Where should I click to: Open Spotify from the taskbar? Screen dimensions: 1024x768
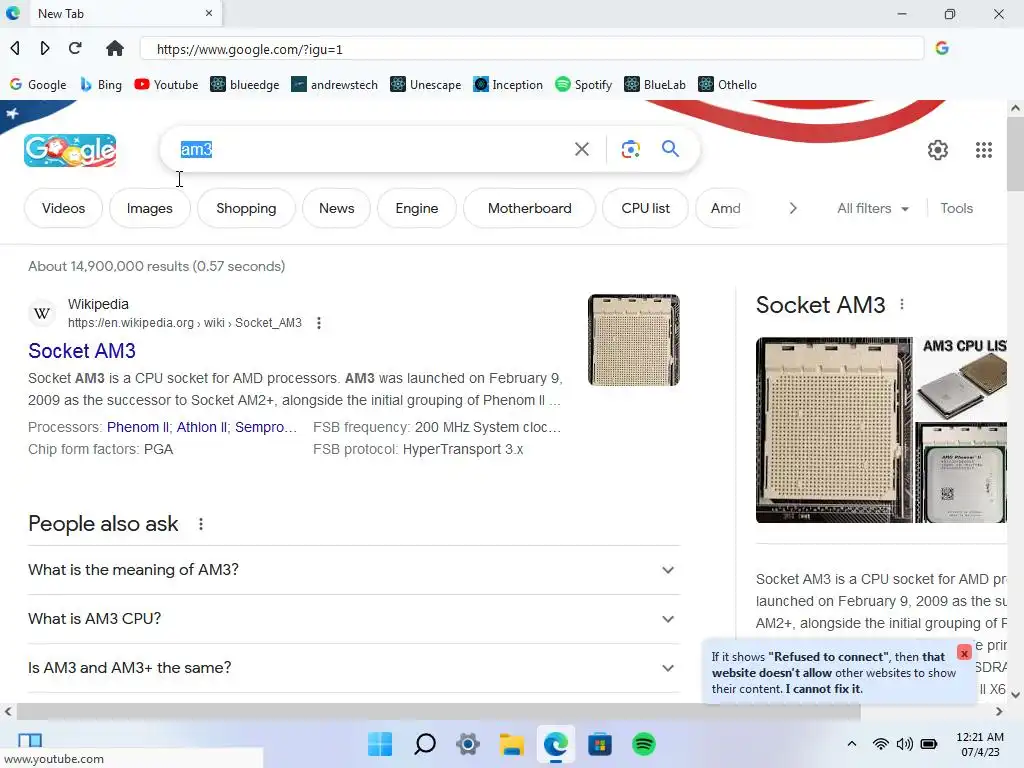coord(644,744)
